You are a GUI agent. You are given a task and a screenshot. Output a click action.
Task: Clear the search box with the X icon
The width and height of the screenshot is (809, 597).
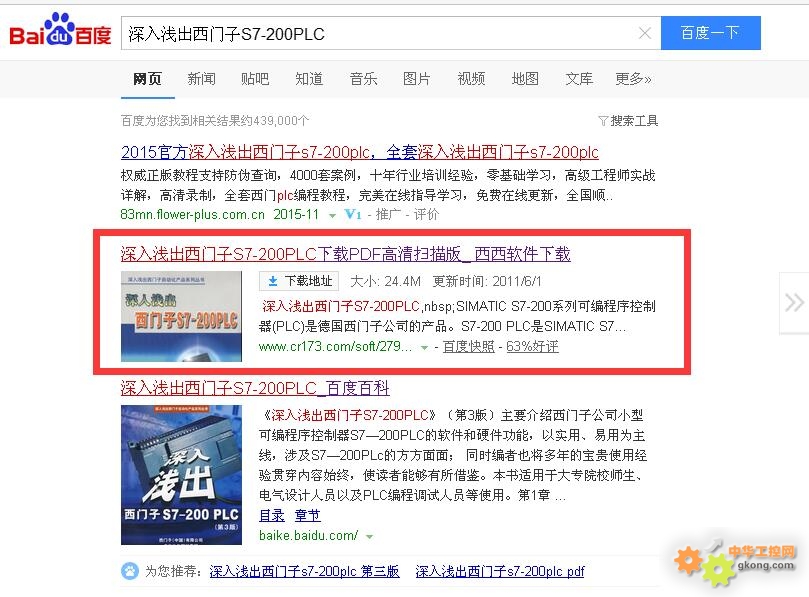[644, 34]
